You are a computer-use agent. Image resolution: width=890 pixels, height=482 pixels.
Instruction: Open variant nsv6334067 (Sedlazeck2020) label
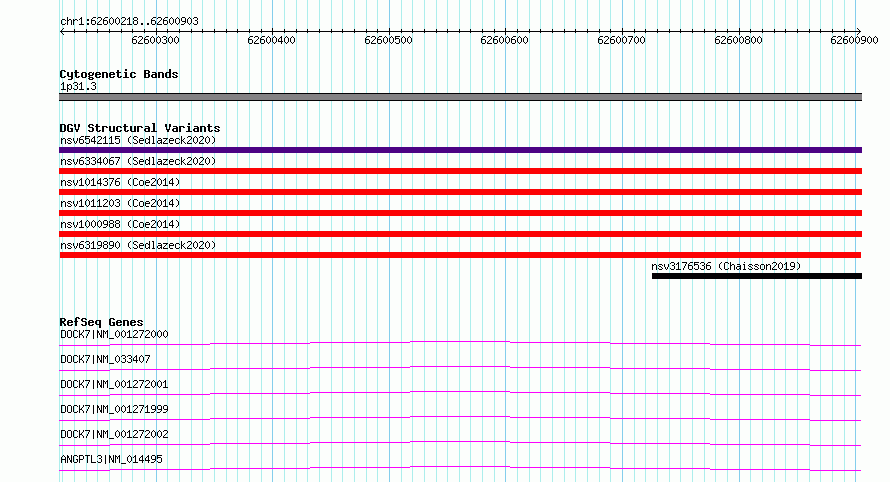click(x=138, y=161)
